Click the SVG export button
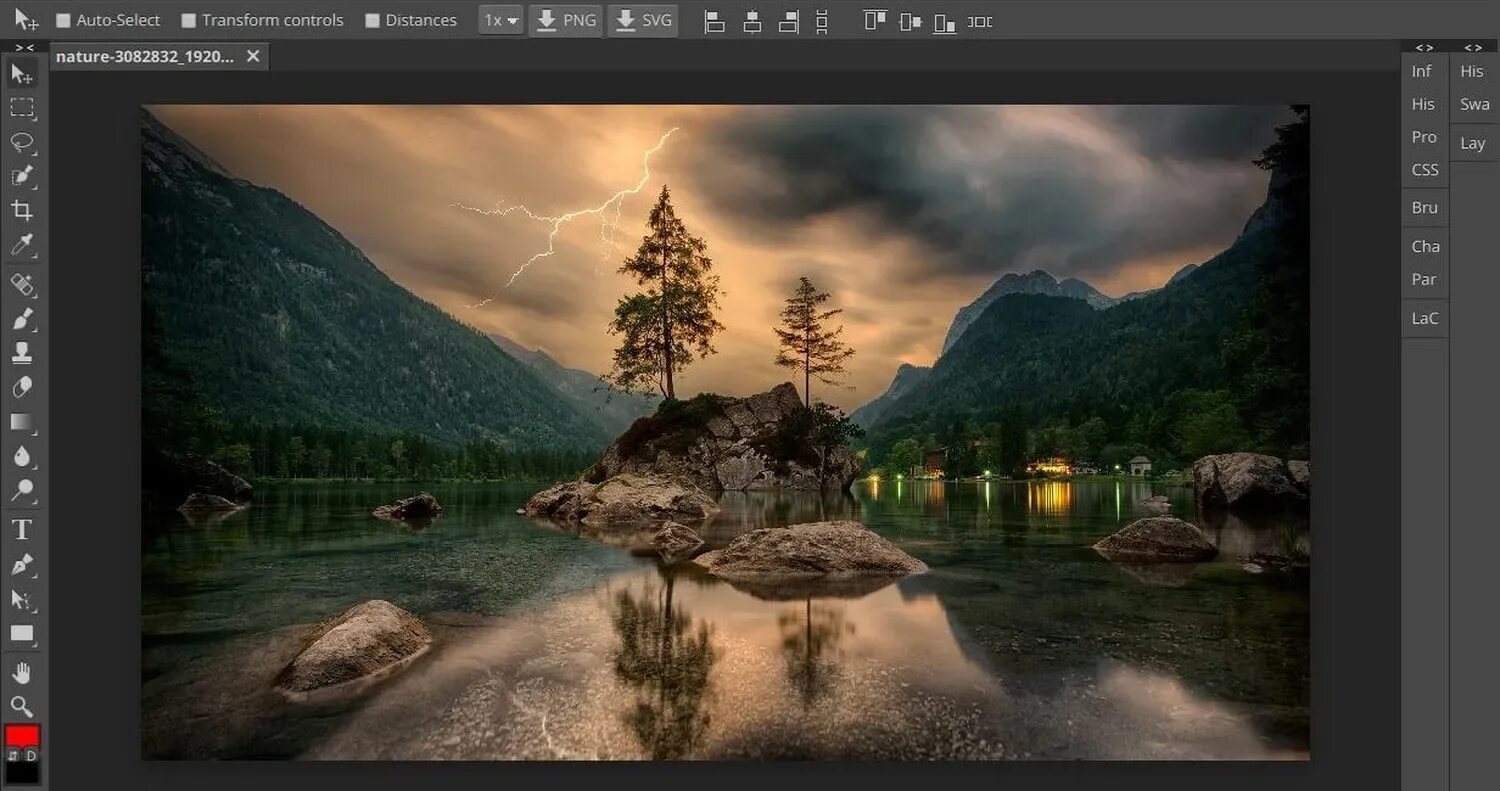Screen dimensions: 1500x791 pyautogui.click(x=642, y=19)
